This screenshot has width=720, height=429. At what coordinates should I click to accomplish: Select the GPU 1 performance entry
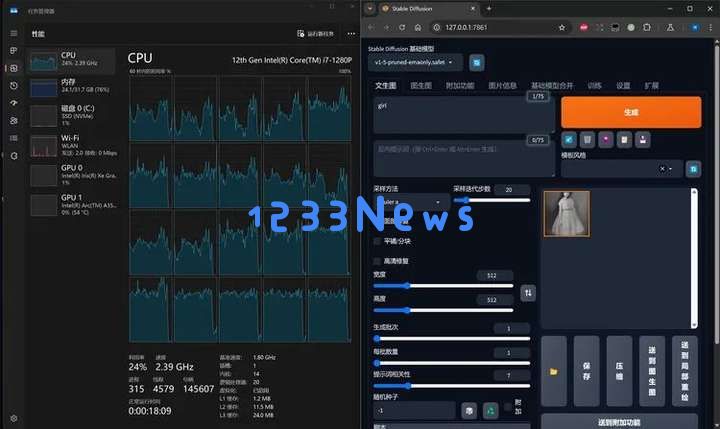point(72,204)
